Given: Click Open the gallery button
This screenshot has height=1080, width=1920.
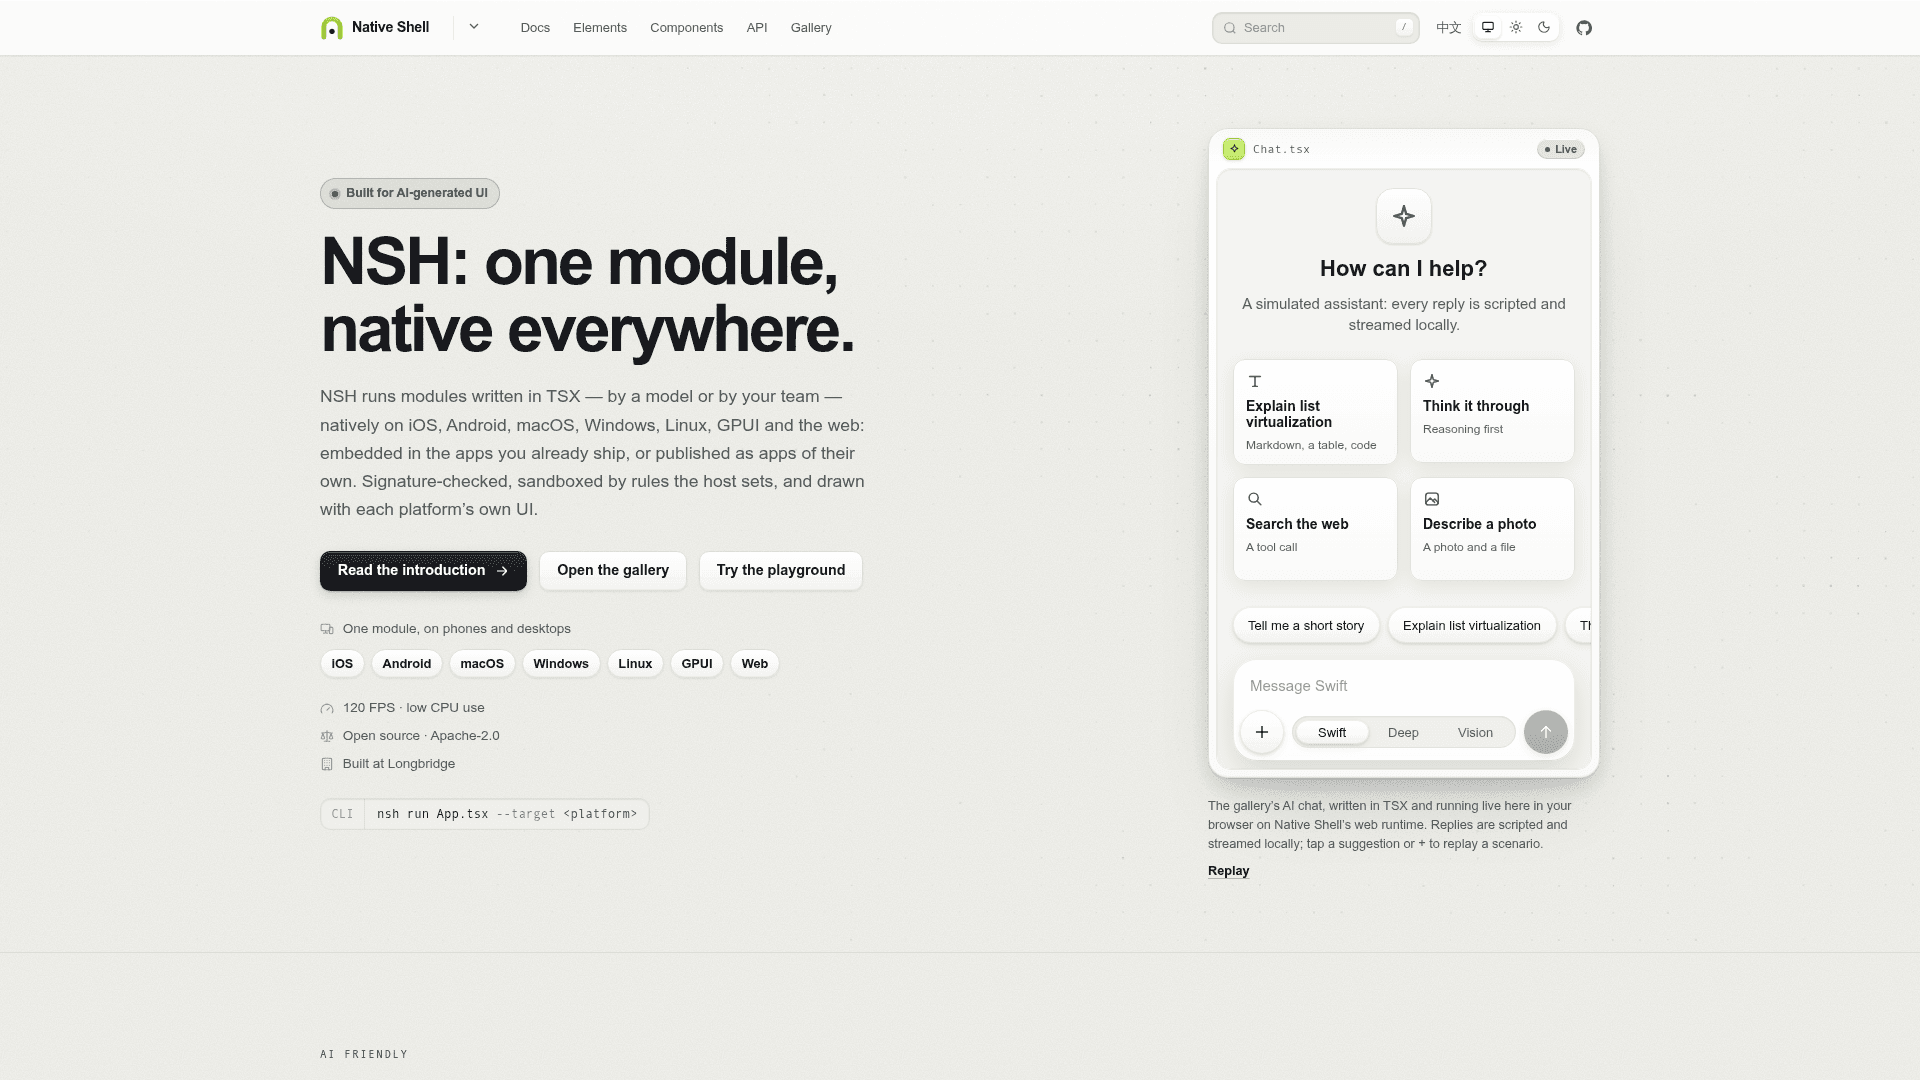Looking at the screenshot, I should tap(613, 571).
